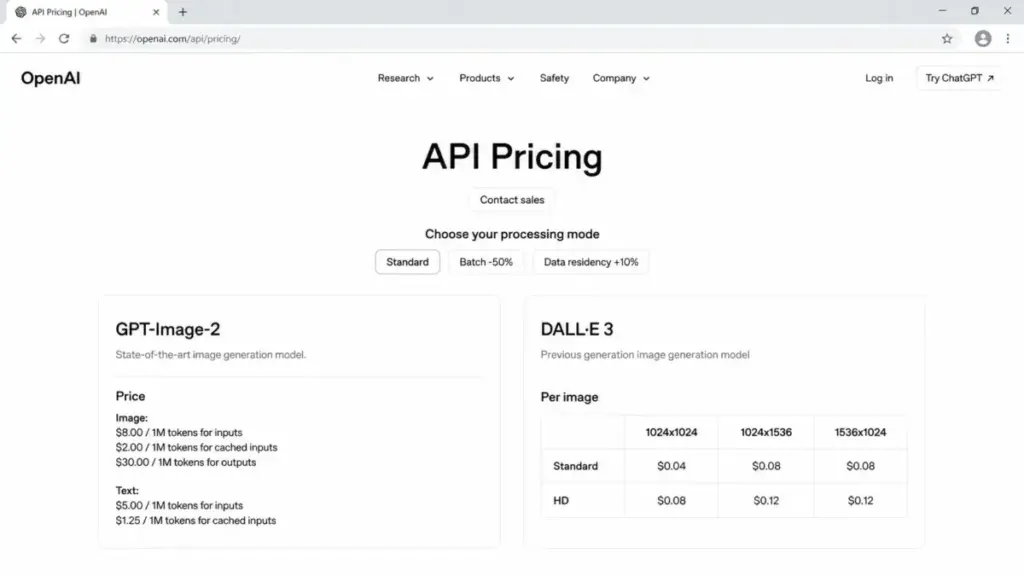This screenshot has width=1024, height=576.
Task: Close the API Pricing tab
Action: click(x=156, y=12)
